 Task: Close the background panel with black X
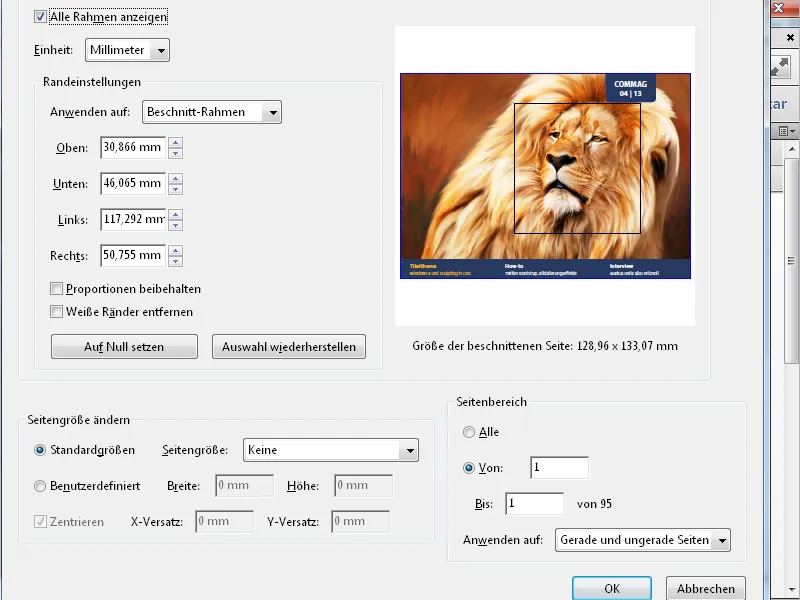[x=790, y=37]
